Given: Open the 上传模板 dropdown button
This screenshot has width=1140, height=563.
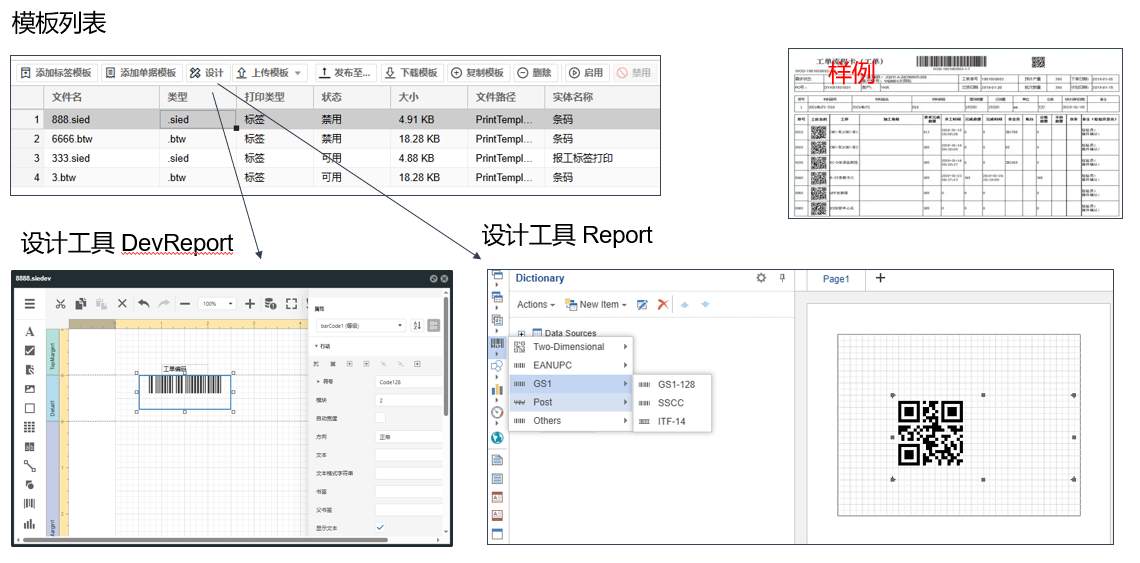Looking at the screenshot, I should coord(270,73).
